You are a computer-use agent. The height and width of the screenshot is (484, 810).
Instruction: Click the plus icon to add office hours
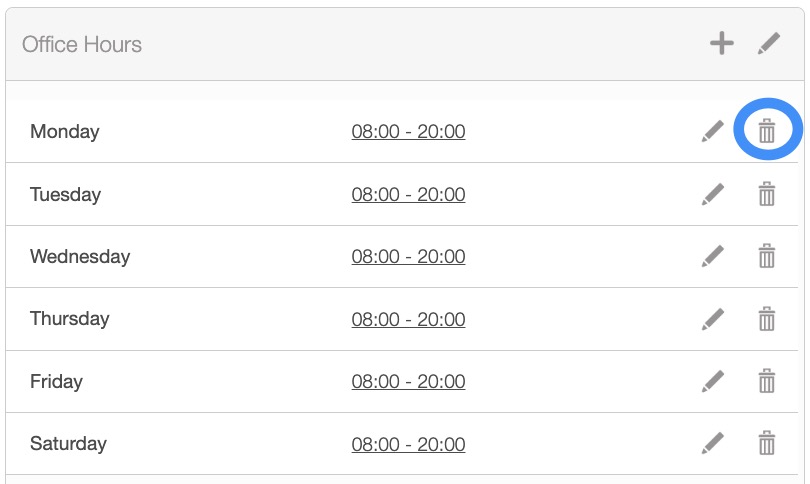pos(721,43)
